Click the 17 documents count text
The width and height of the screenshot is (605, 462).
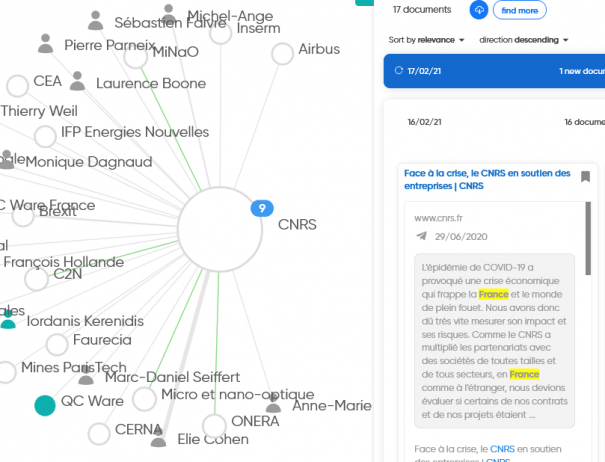(x=422, y=10)
